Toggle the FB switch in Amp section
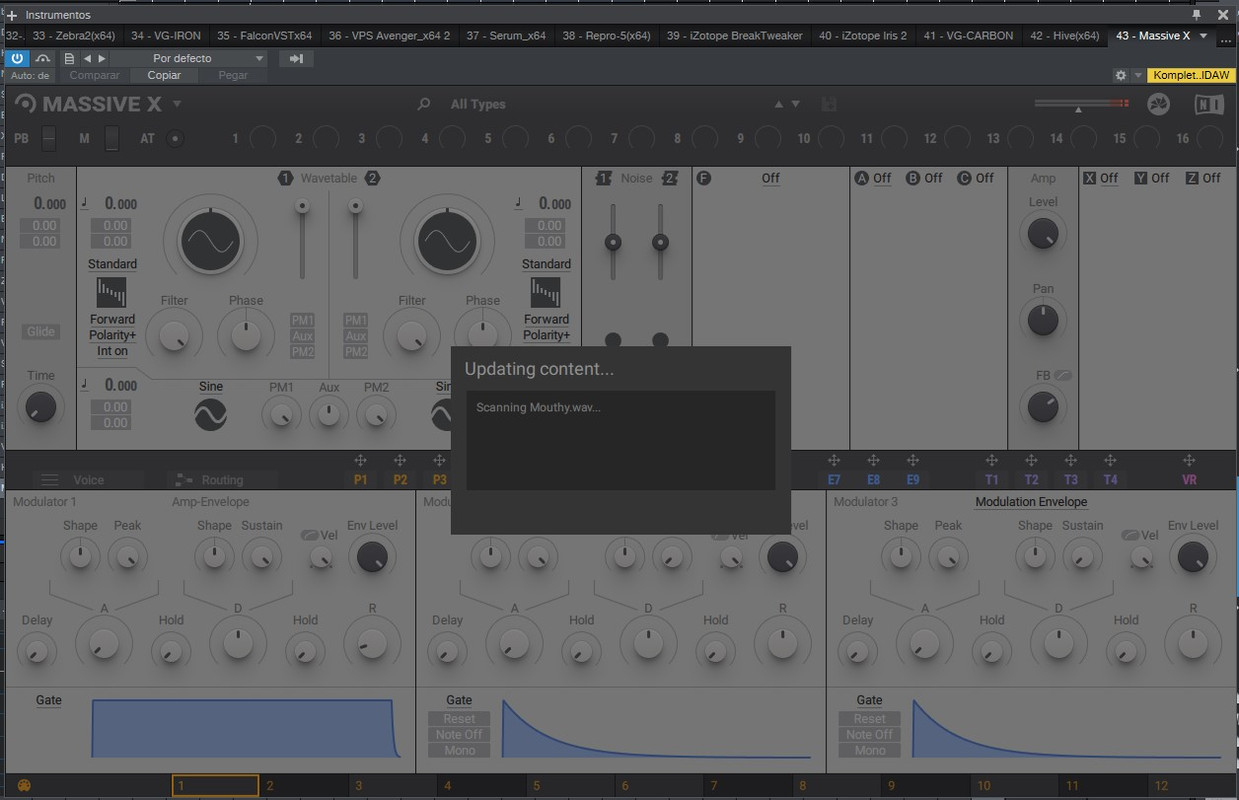The image size is (1239, 800). (1062, 376)
